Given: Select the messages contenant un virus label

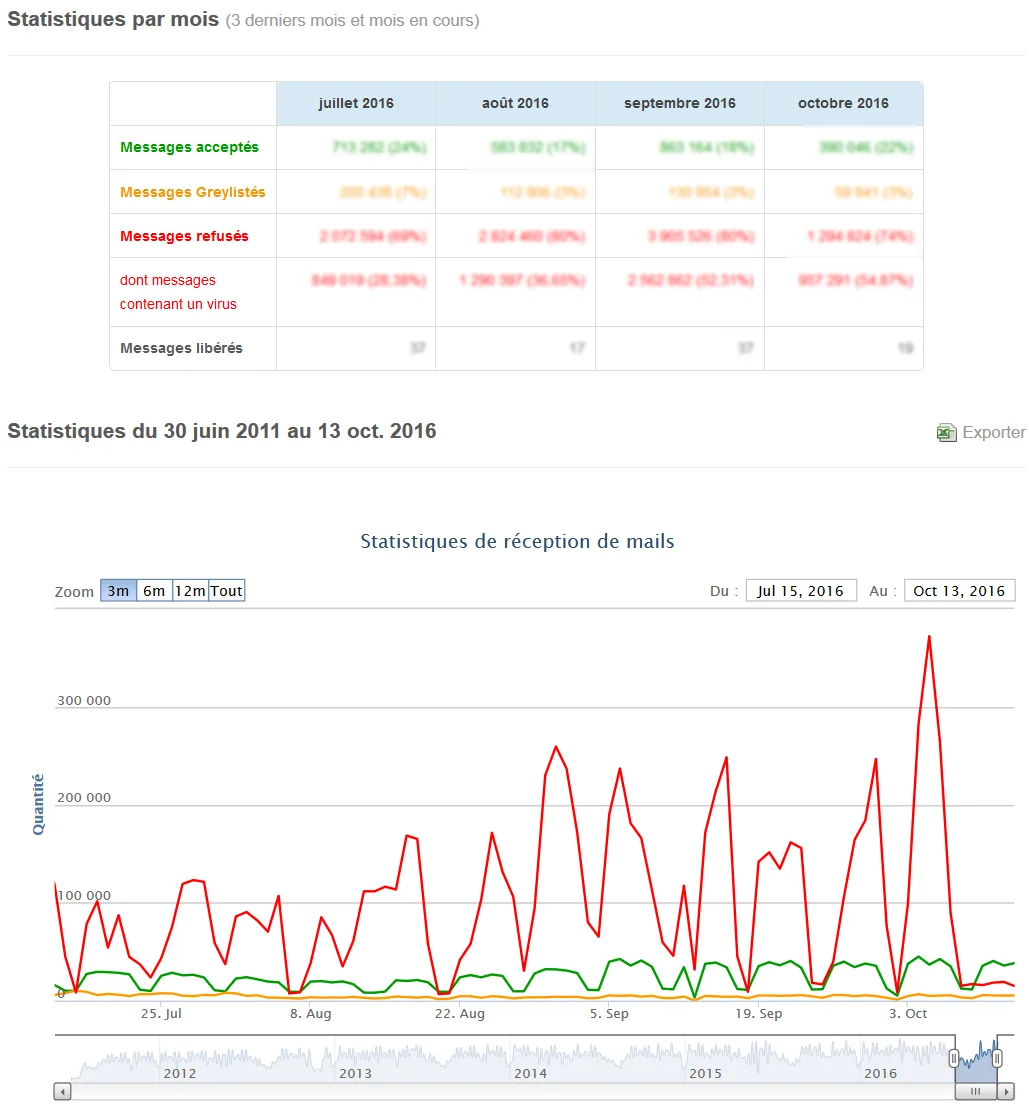Looking at the screenshot, I should pos(178,292).
